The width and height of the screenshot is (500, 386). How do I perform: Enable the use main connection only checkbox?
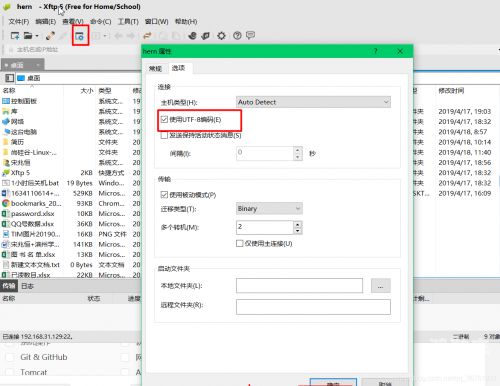pyautogui.click(x=239, y=243)
